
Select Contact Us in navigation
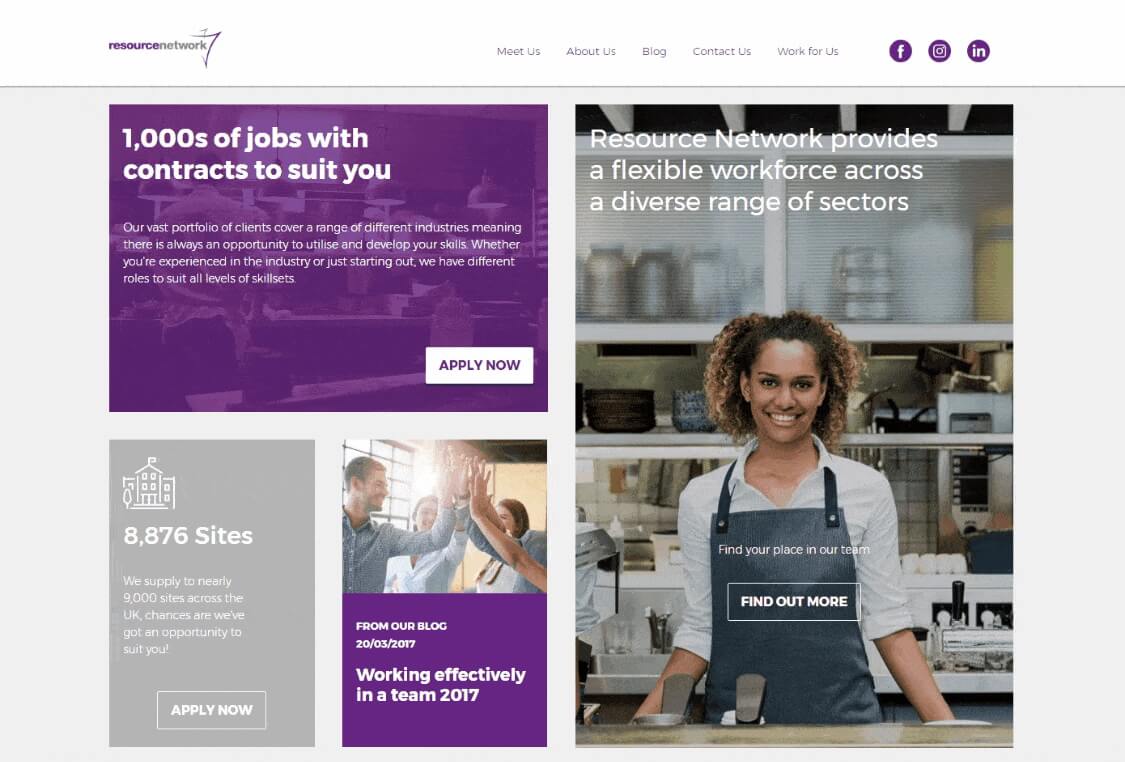coord(721,52)
